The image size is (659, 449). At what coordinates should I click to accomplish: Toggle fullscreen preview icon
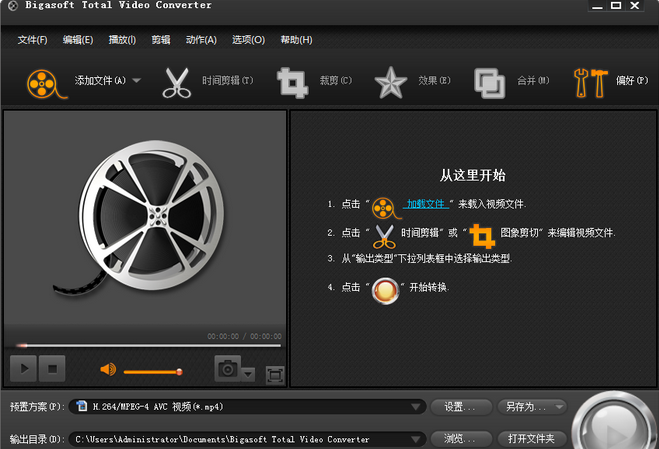tap(275, 375)
